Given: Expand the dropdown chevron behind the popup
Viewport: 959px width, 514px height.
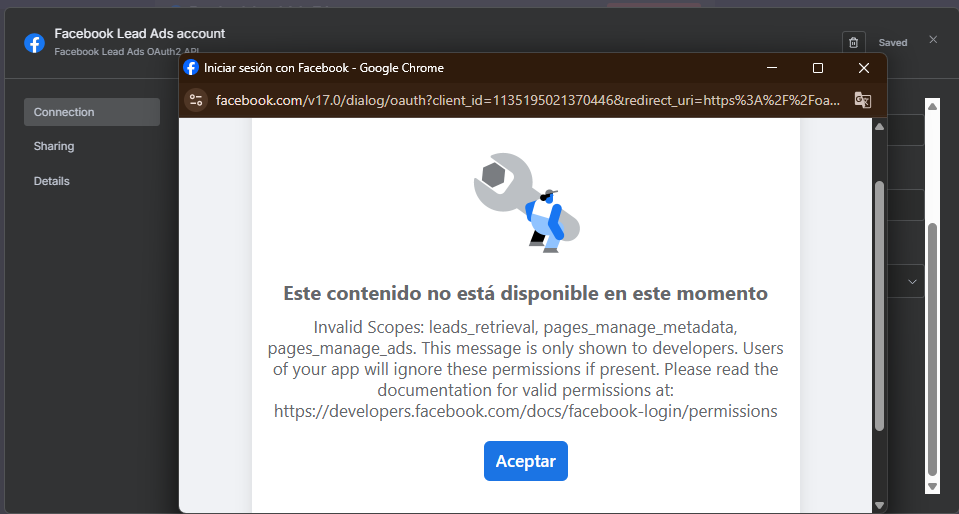Looking at the screenshot, I should pos(912,281).
